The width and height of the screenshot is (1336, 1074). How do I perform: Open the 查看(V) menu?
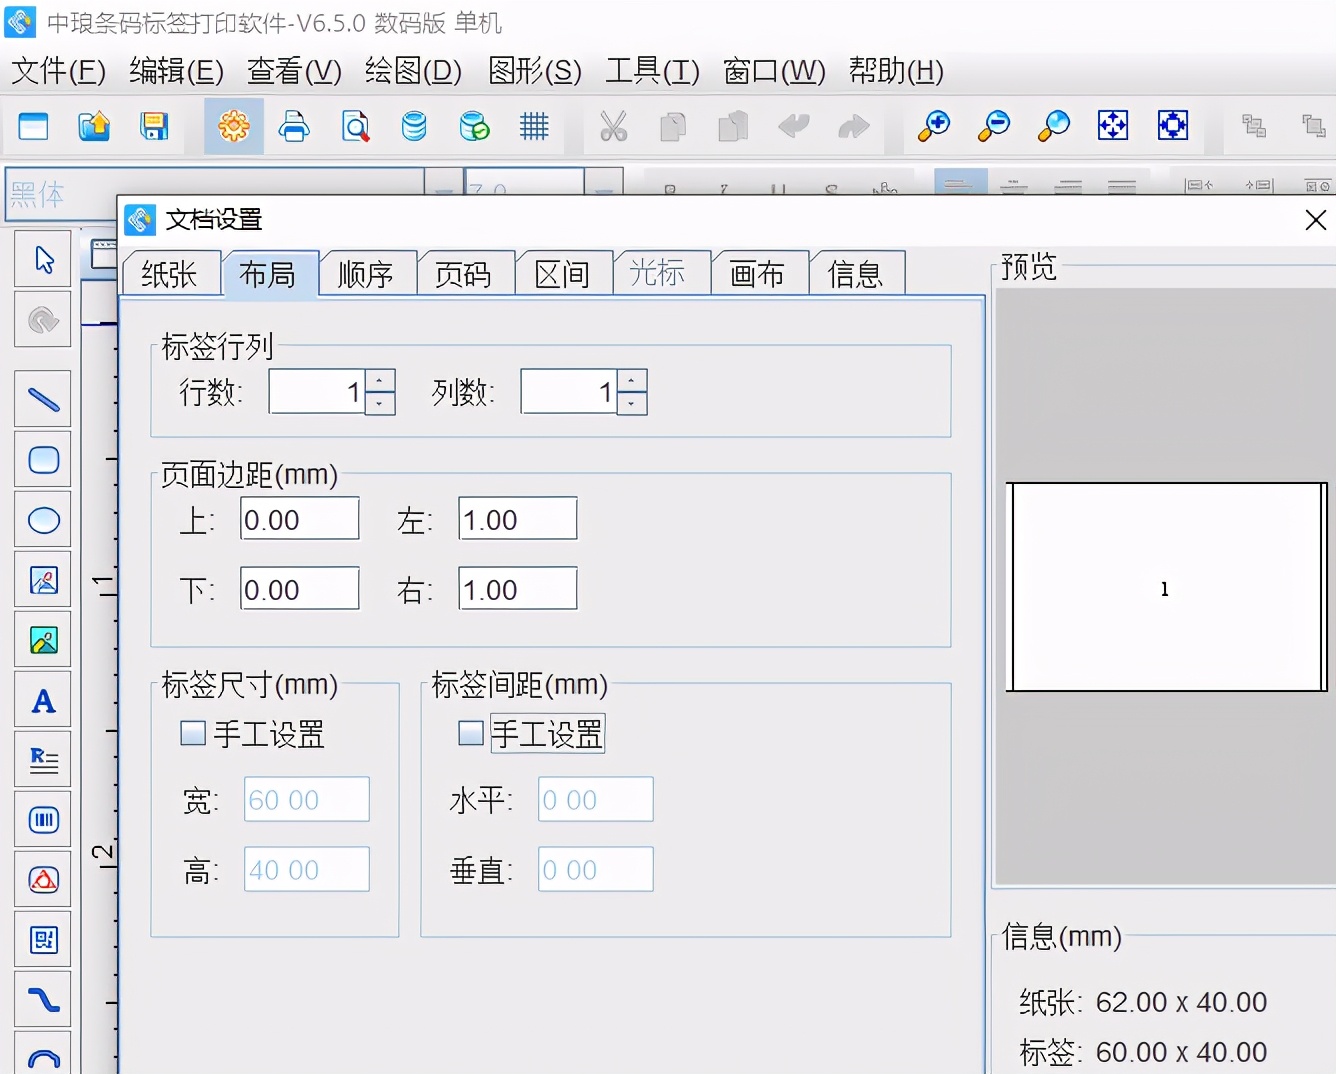[x=294, y=71]
